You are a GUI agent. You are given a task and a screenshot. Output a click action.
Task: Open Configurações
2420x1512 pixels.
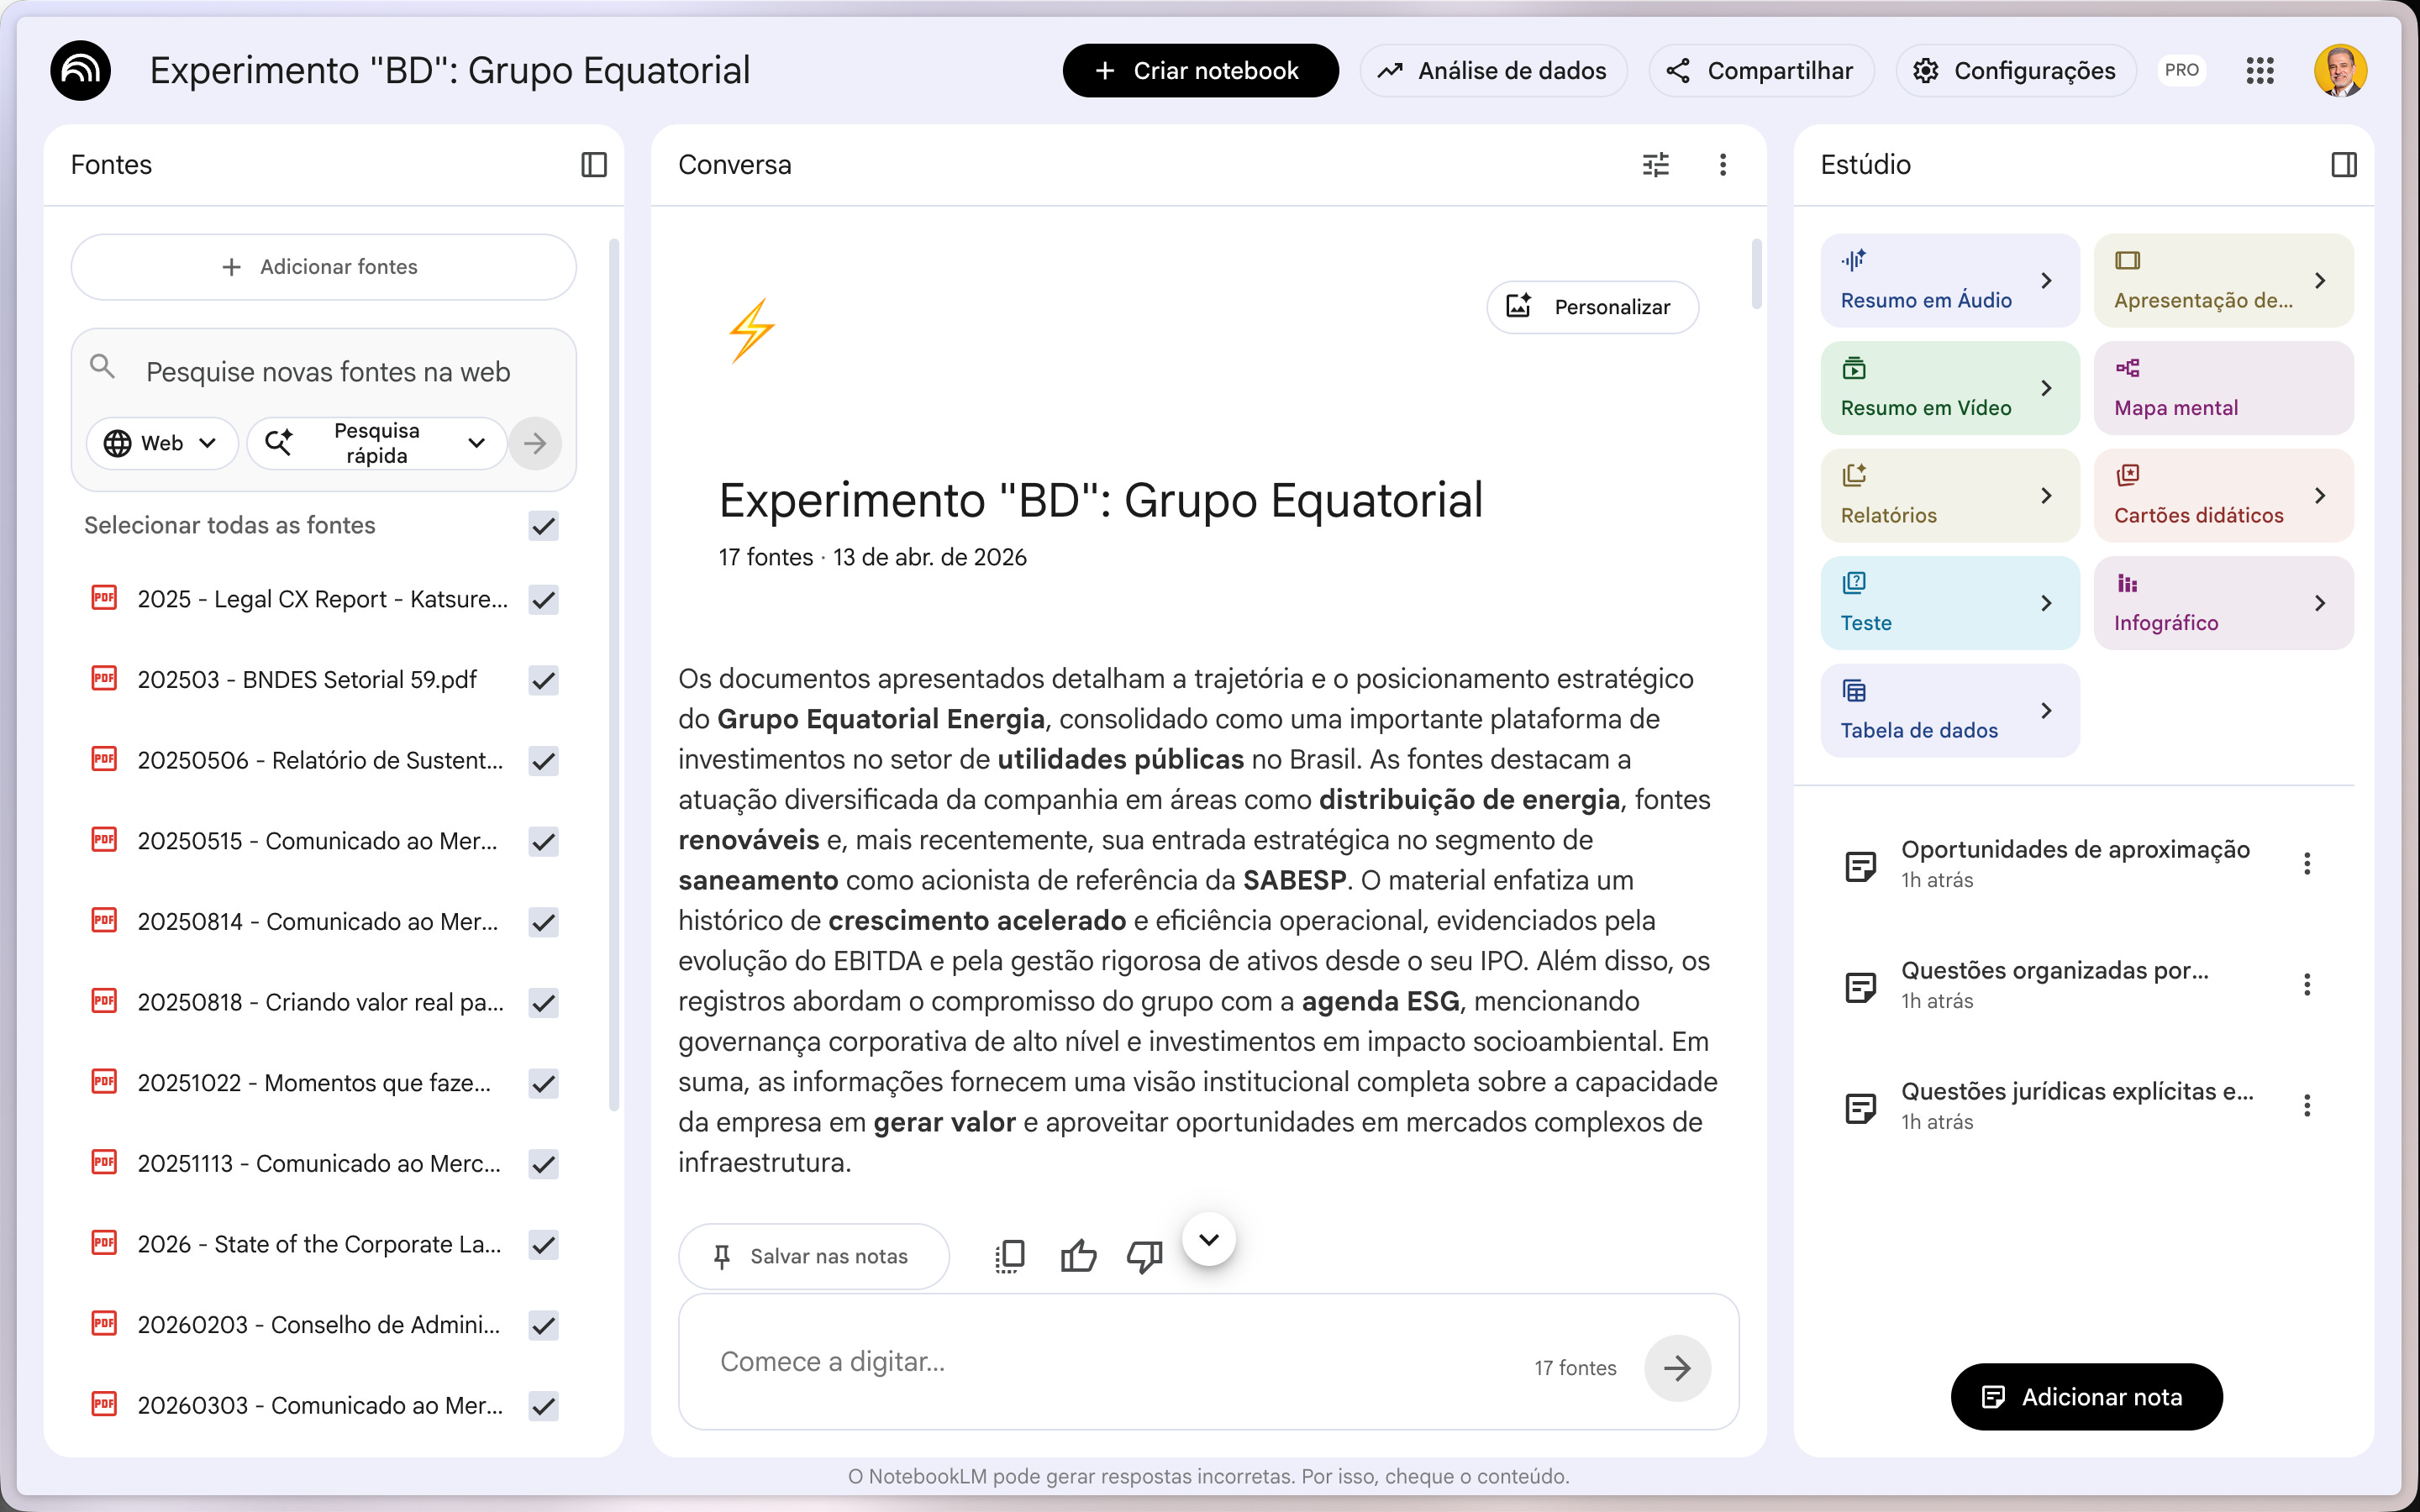2016,71
